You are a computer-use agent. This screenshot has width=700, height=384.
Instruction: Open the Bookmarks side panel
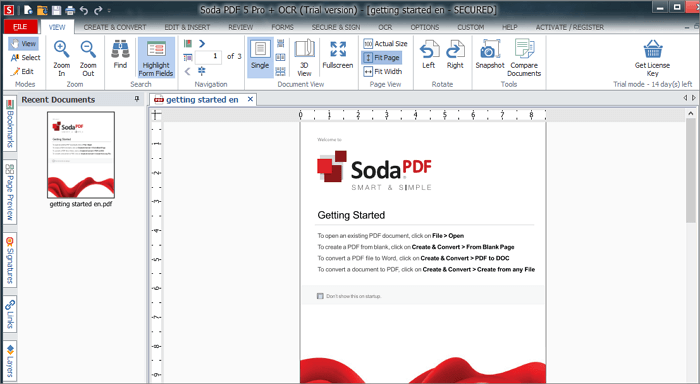10,124
